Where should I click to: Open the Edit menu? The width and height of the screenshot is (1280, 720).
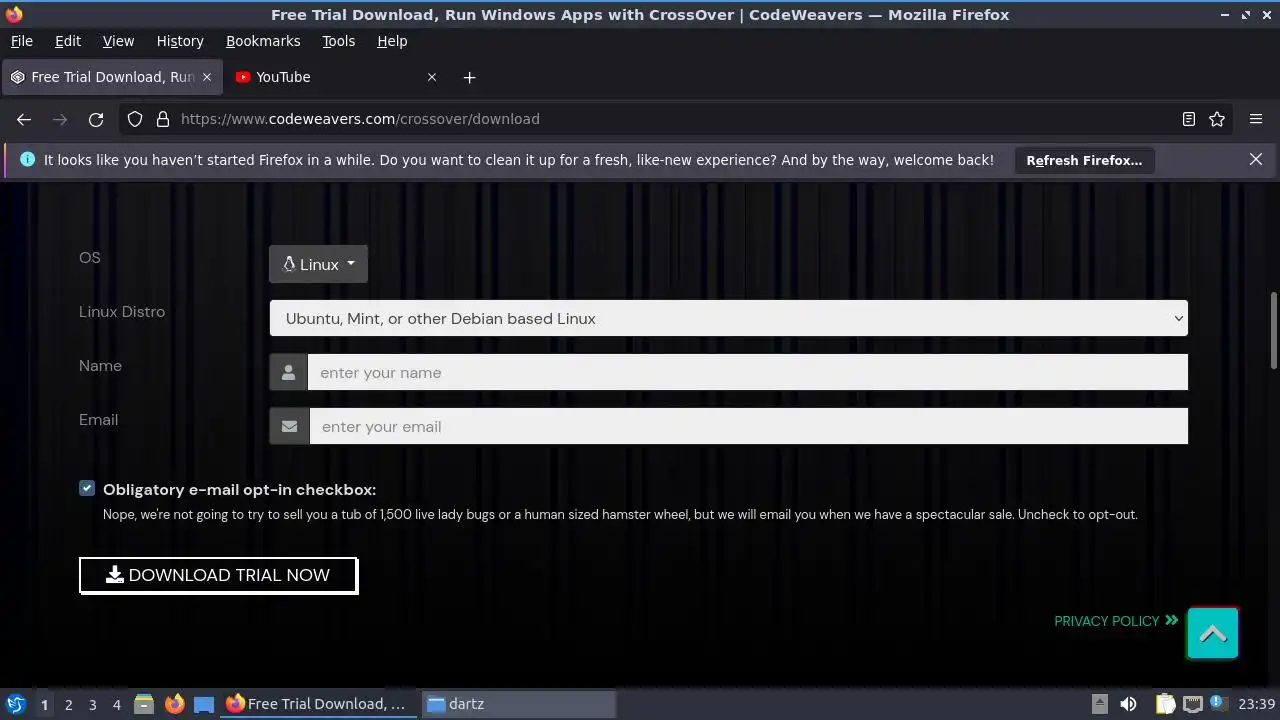click(68, 41)
